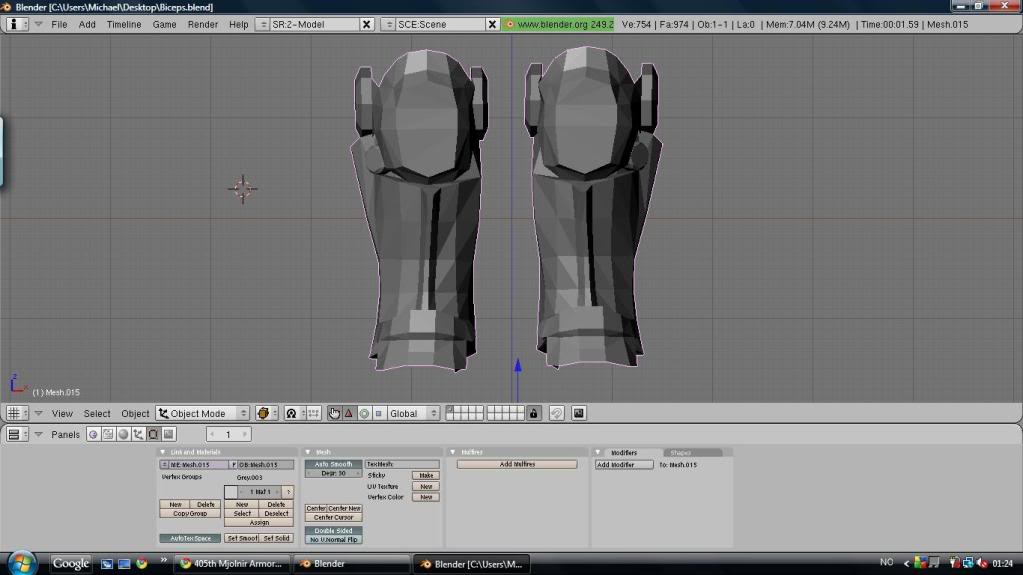The height and width of the screenshot is (575, 1023).
Task: Collapse the Modifiers panel triangle
Action: pos(598,452)
